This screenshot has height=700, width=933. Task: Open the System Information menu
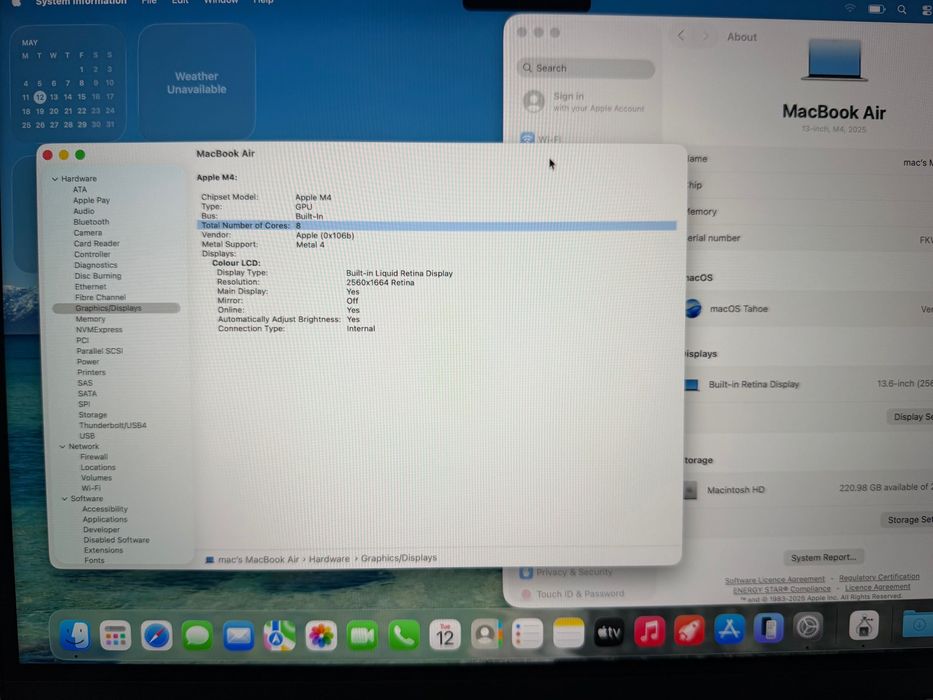point(80,2)
